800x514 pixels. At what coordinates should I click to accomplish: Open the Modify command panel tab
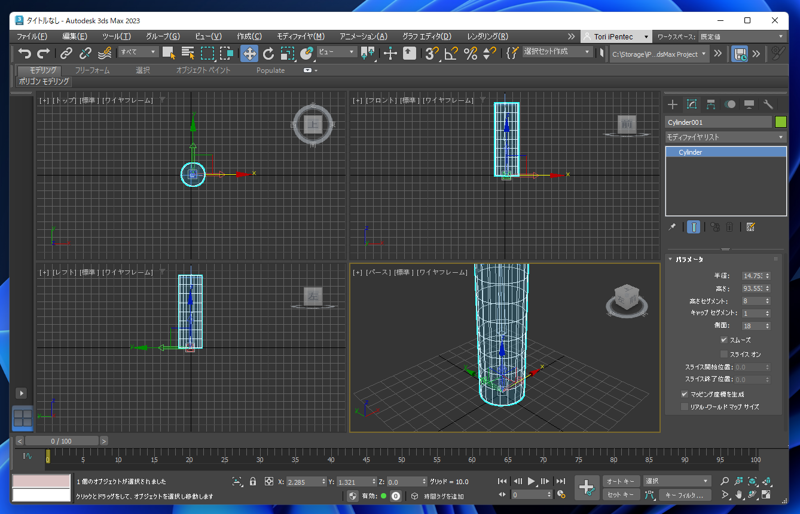[x=692, y=105]
